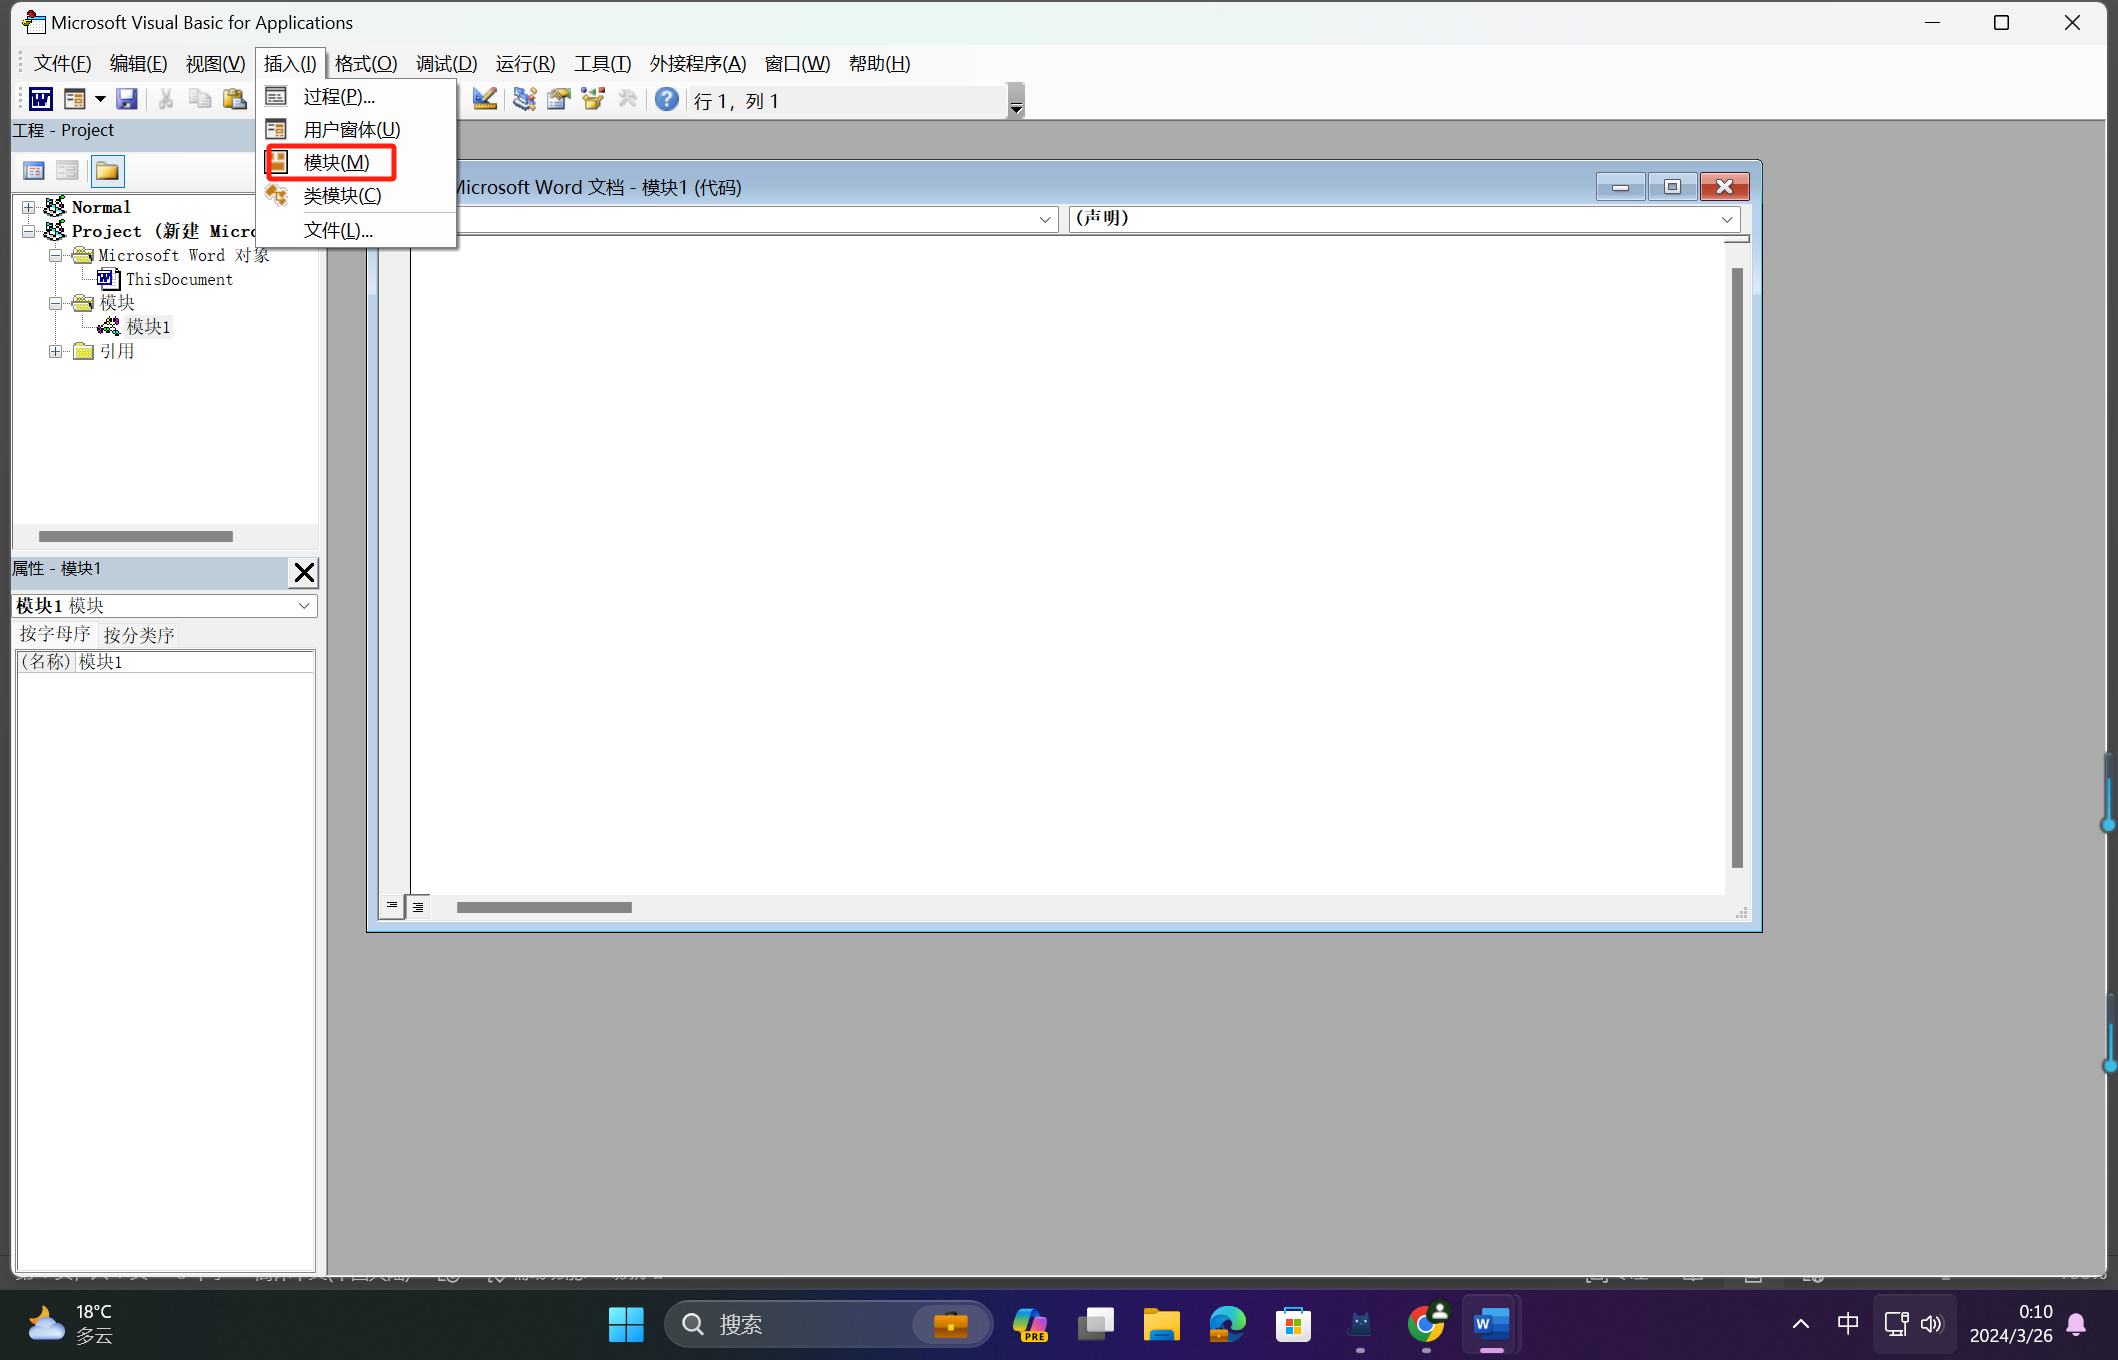Close the 属性 - 模块1 properties panel
Viewport: 2118px width, 1360px height.
[304, 572]
